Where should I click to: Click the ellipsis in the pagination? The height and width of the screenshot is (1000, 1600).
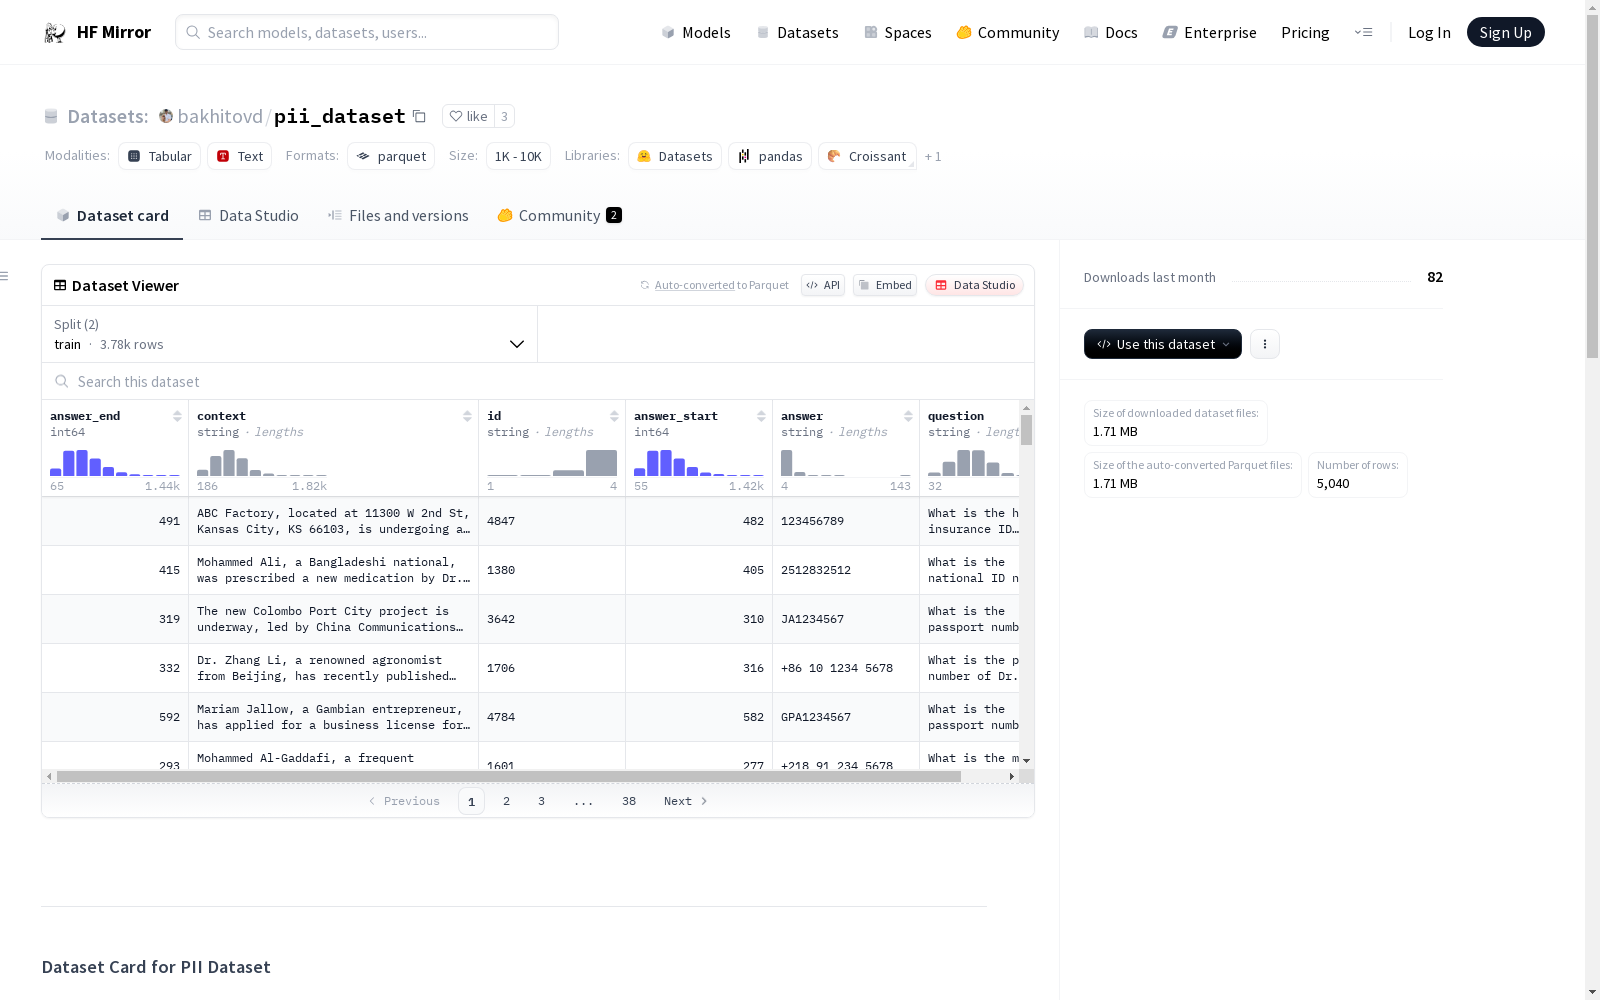click(x=584, y=801)
